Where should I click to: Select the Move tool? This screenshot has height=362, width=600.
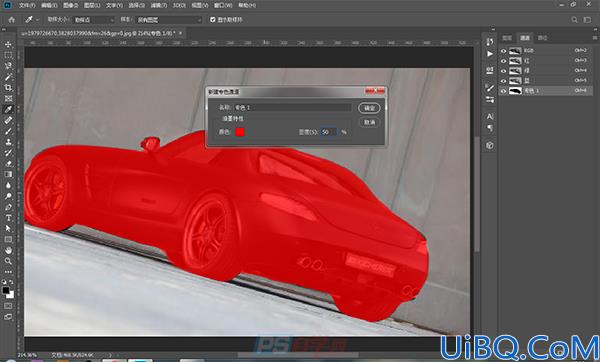click(x=8, y=44)
